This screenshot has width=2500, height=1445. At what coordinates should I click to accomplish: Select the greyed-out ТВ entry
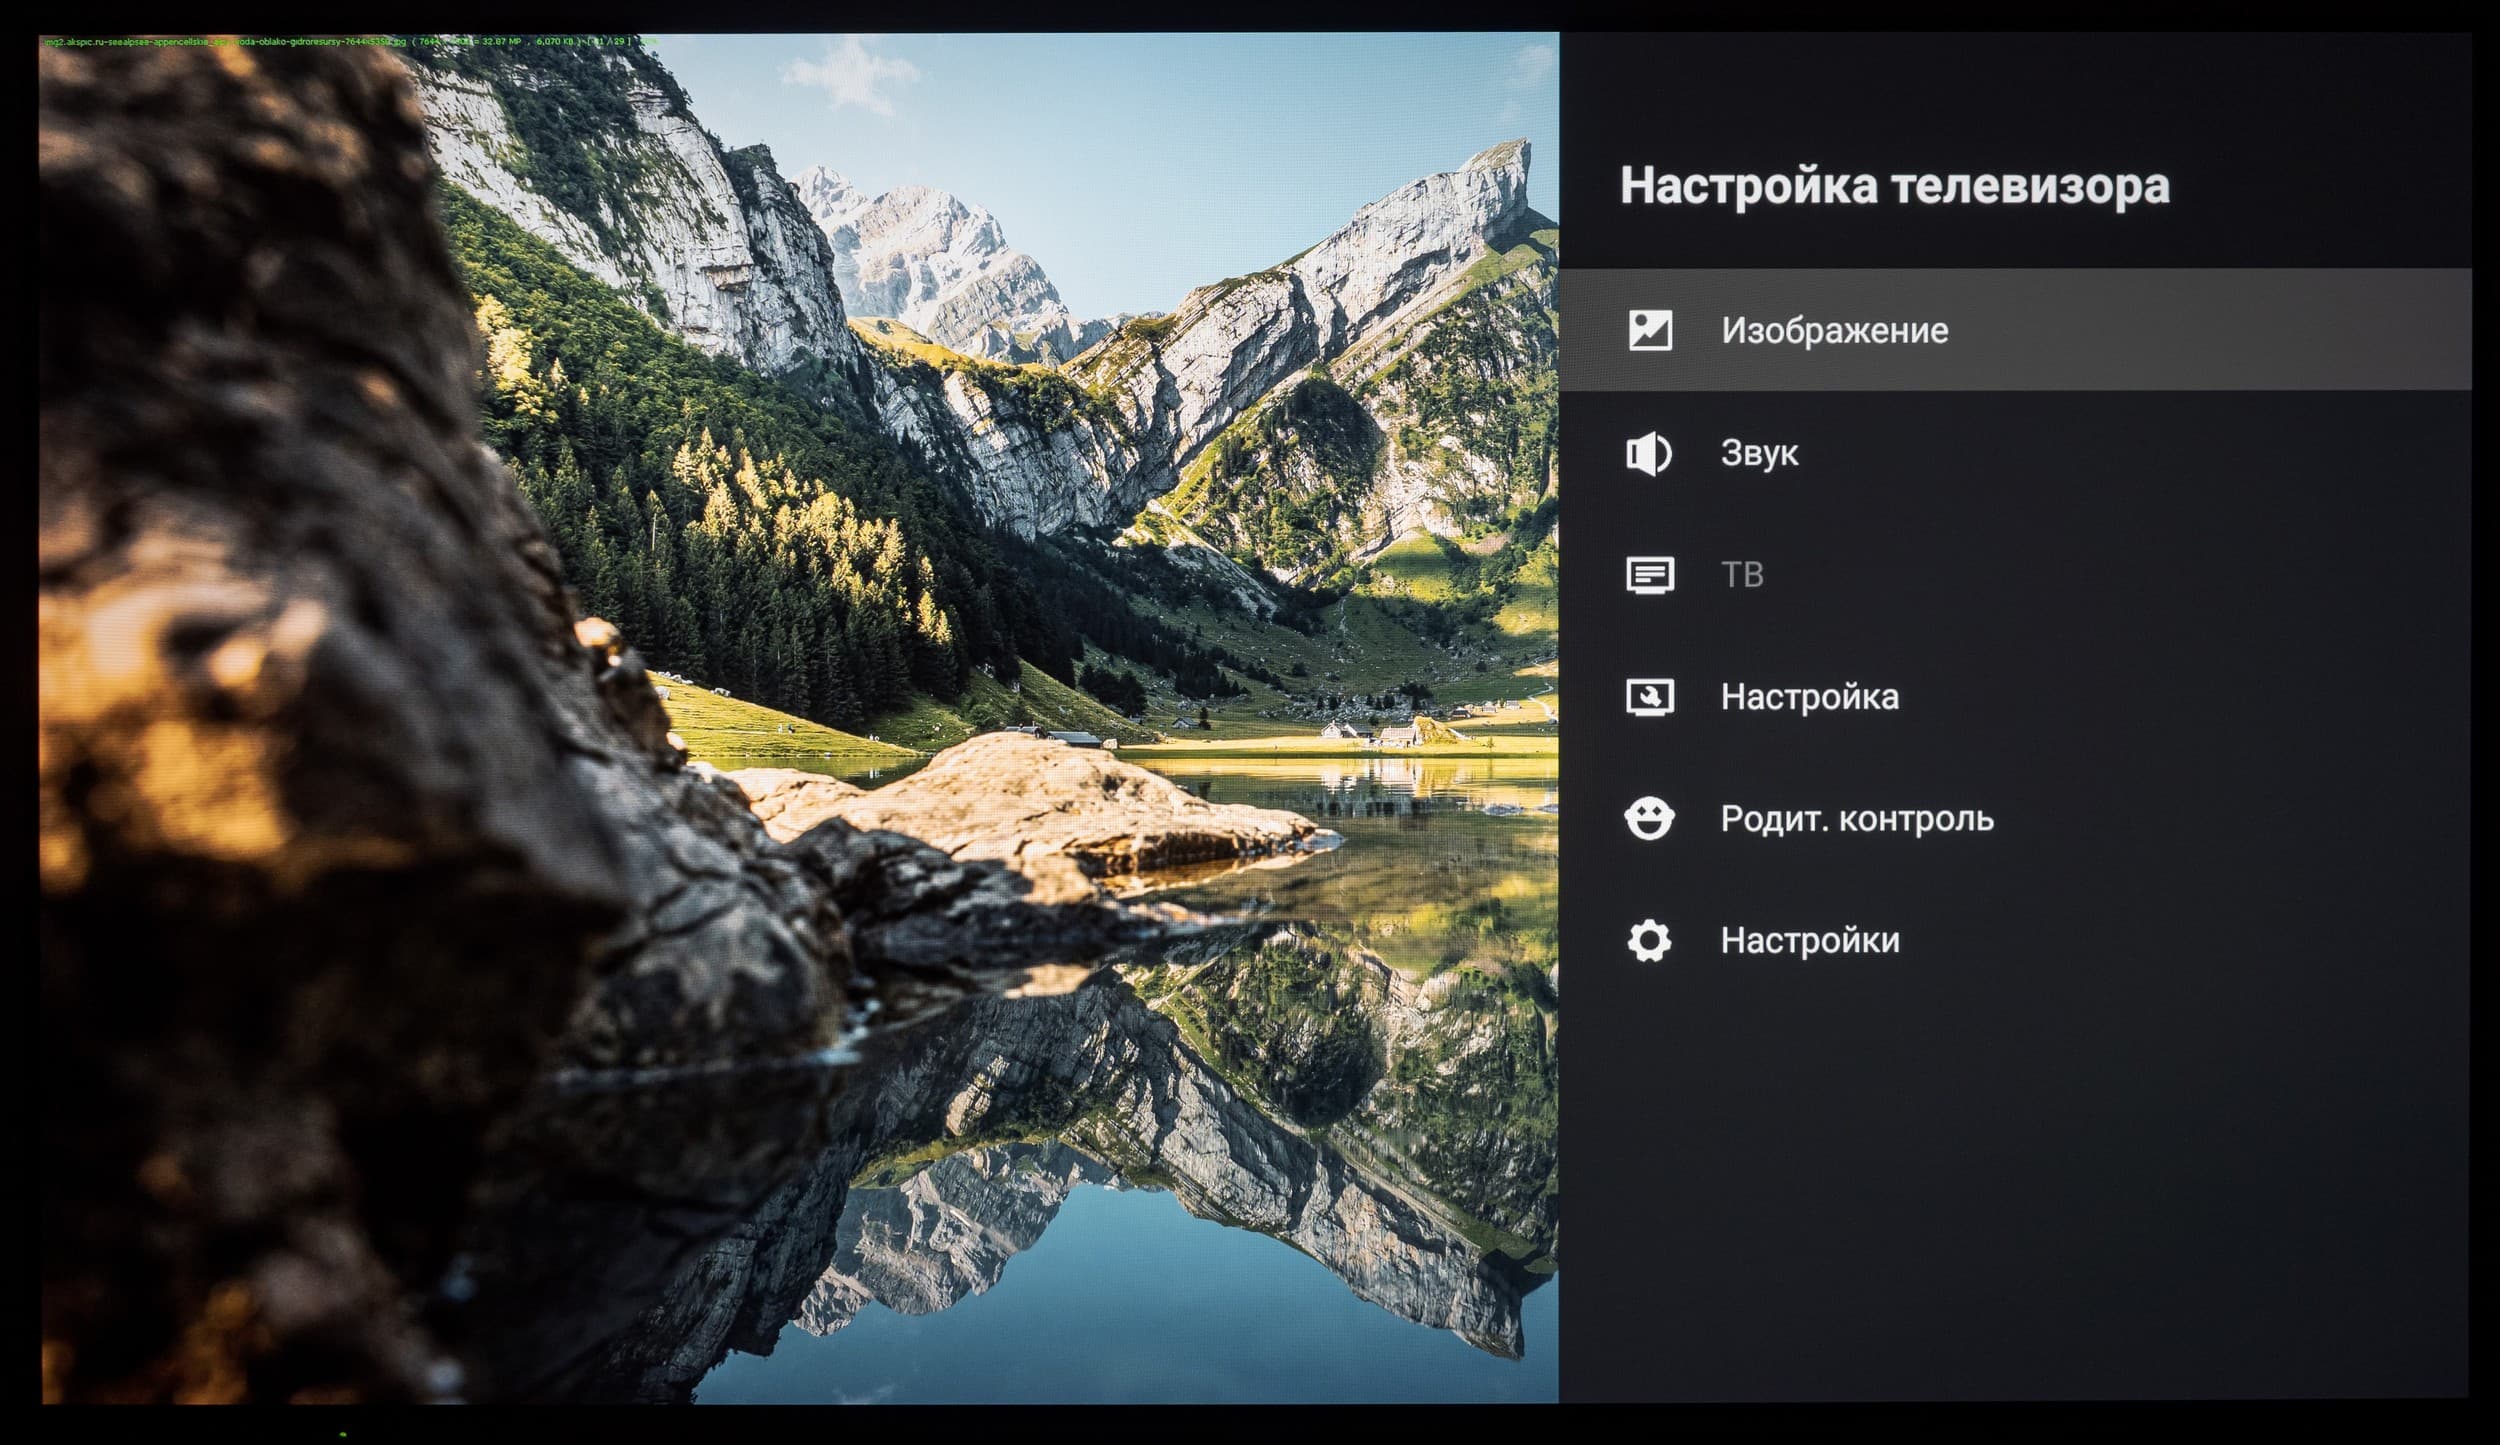1742,575
